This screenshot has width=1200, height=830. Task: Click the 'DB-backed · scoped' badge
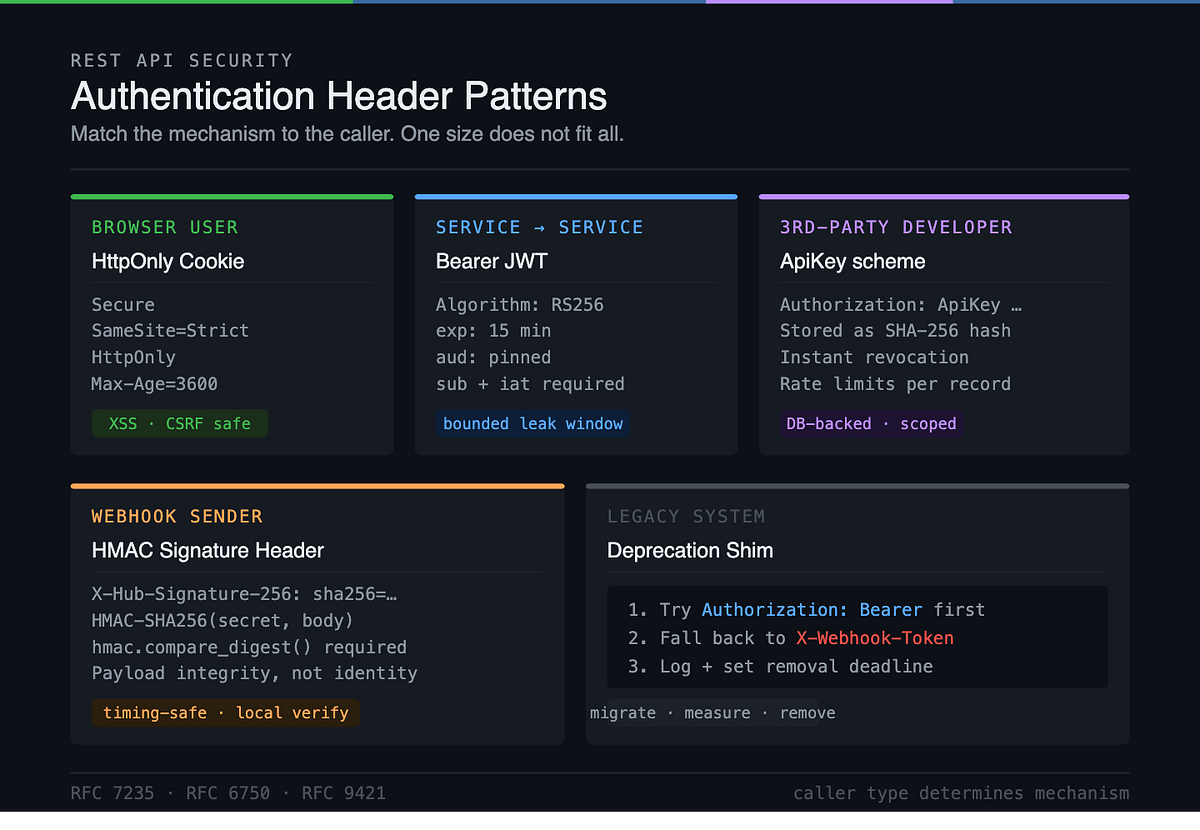[x=872, y=424]
